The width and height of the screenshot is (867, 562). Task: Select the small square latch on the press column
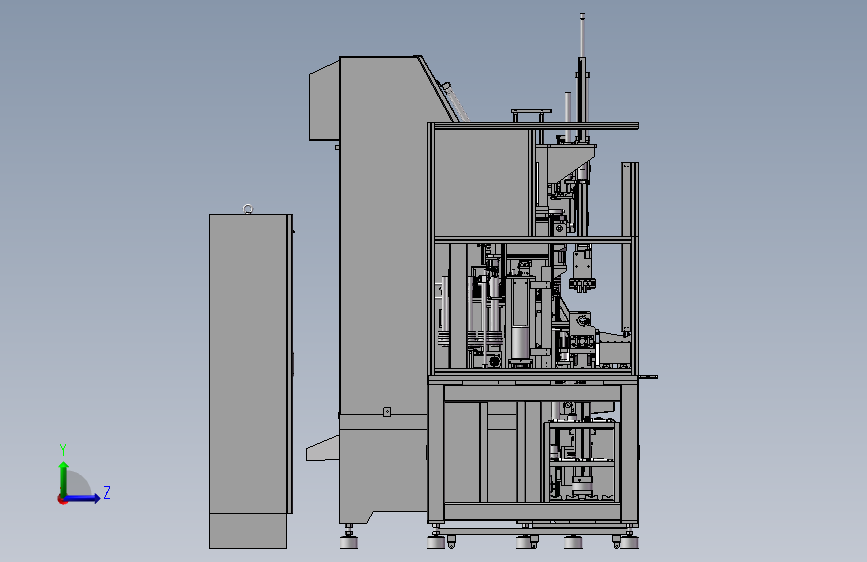(x=387, y=412)
